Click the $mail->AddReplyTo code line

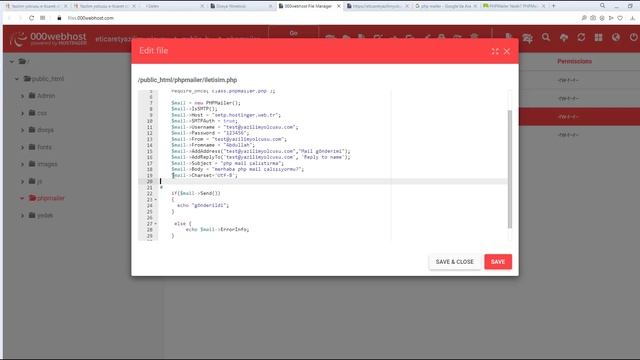coord(260,157)
